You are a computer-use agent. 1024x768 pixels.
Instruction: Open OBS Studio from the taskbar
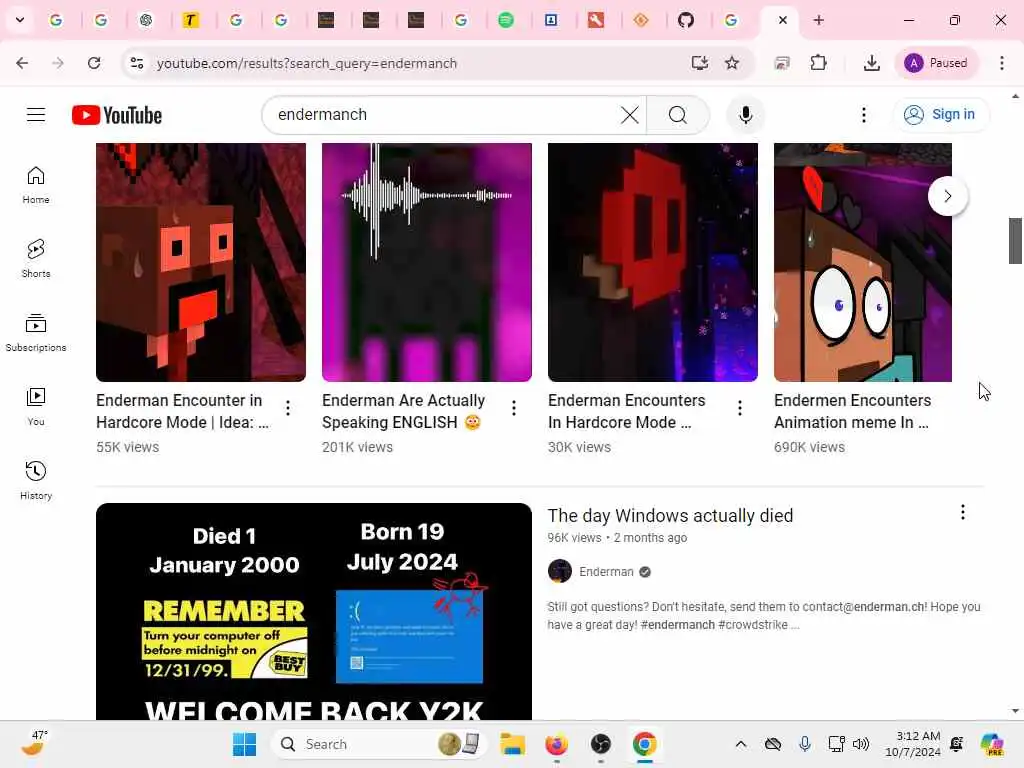tap(601, 744)
